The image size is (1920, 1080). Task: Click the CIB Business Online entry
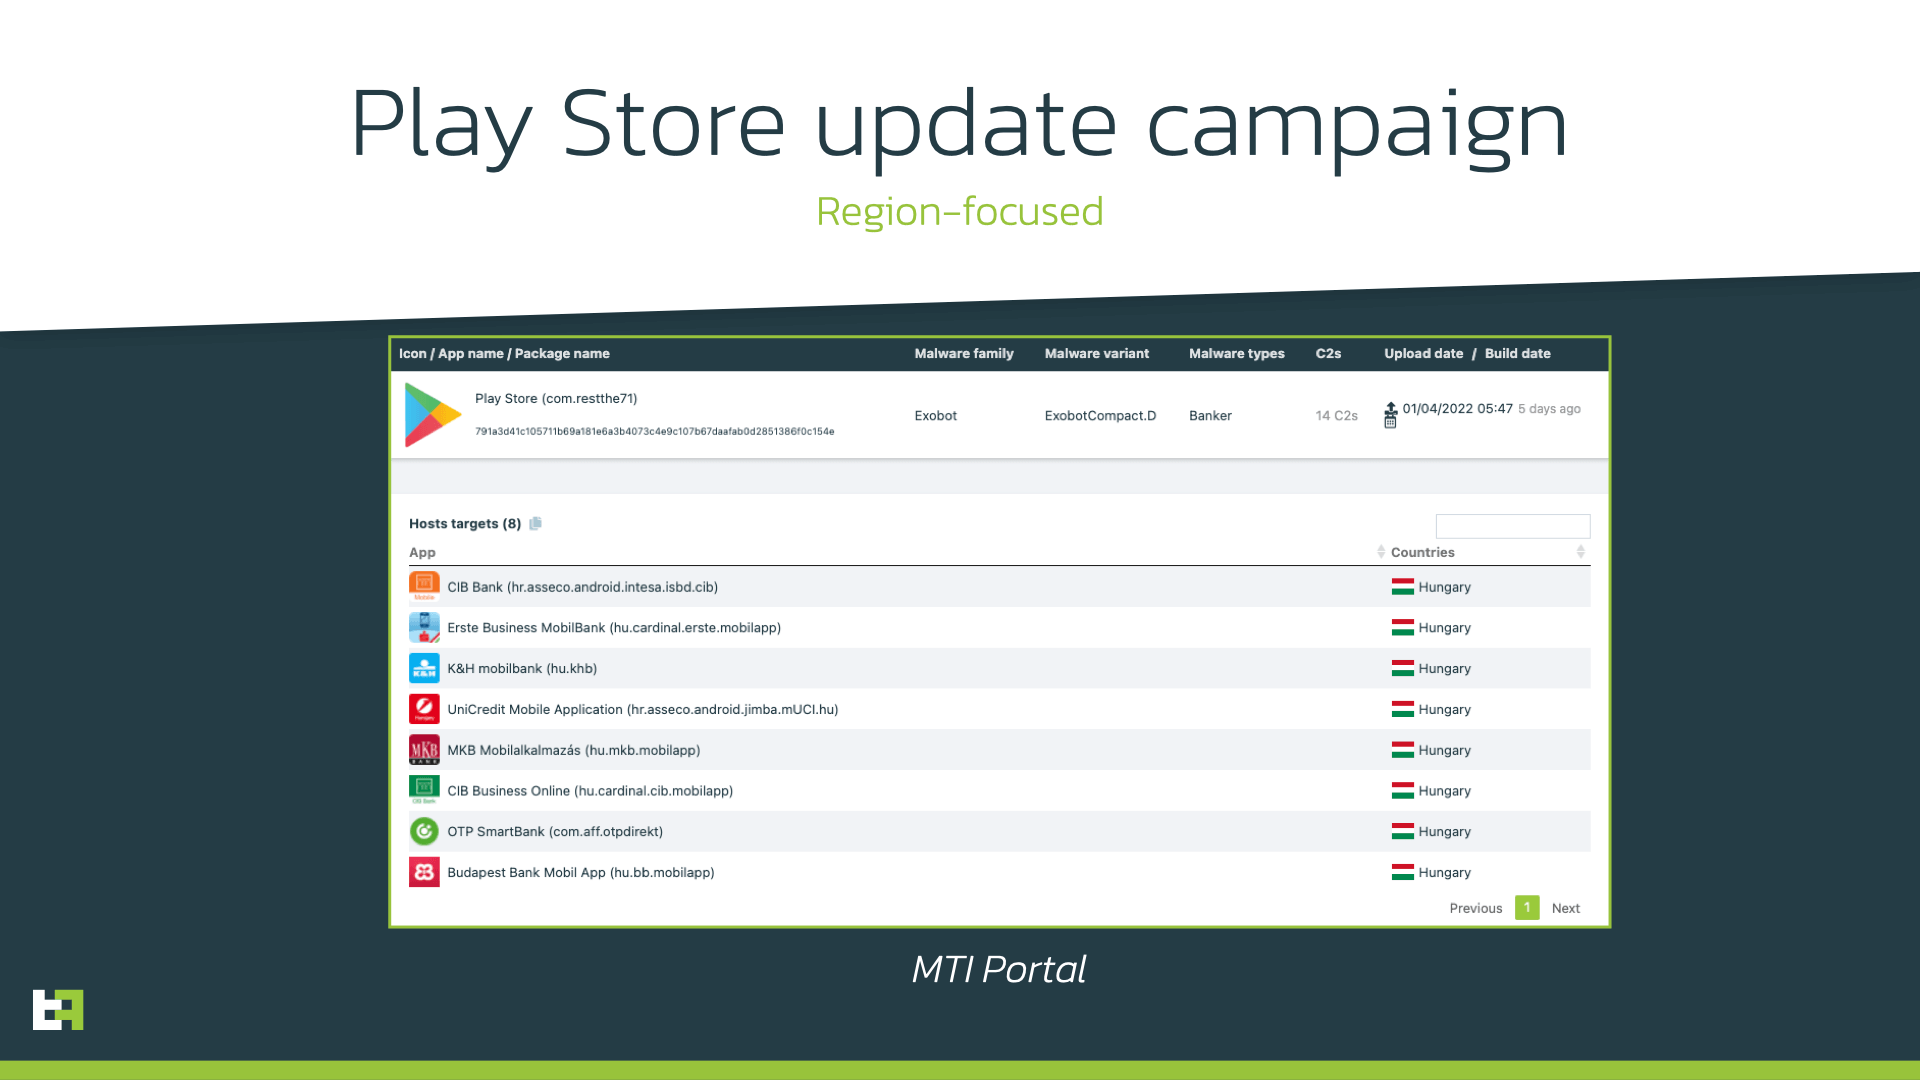click(x=590, y=791)
